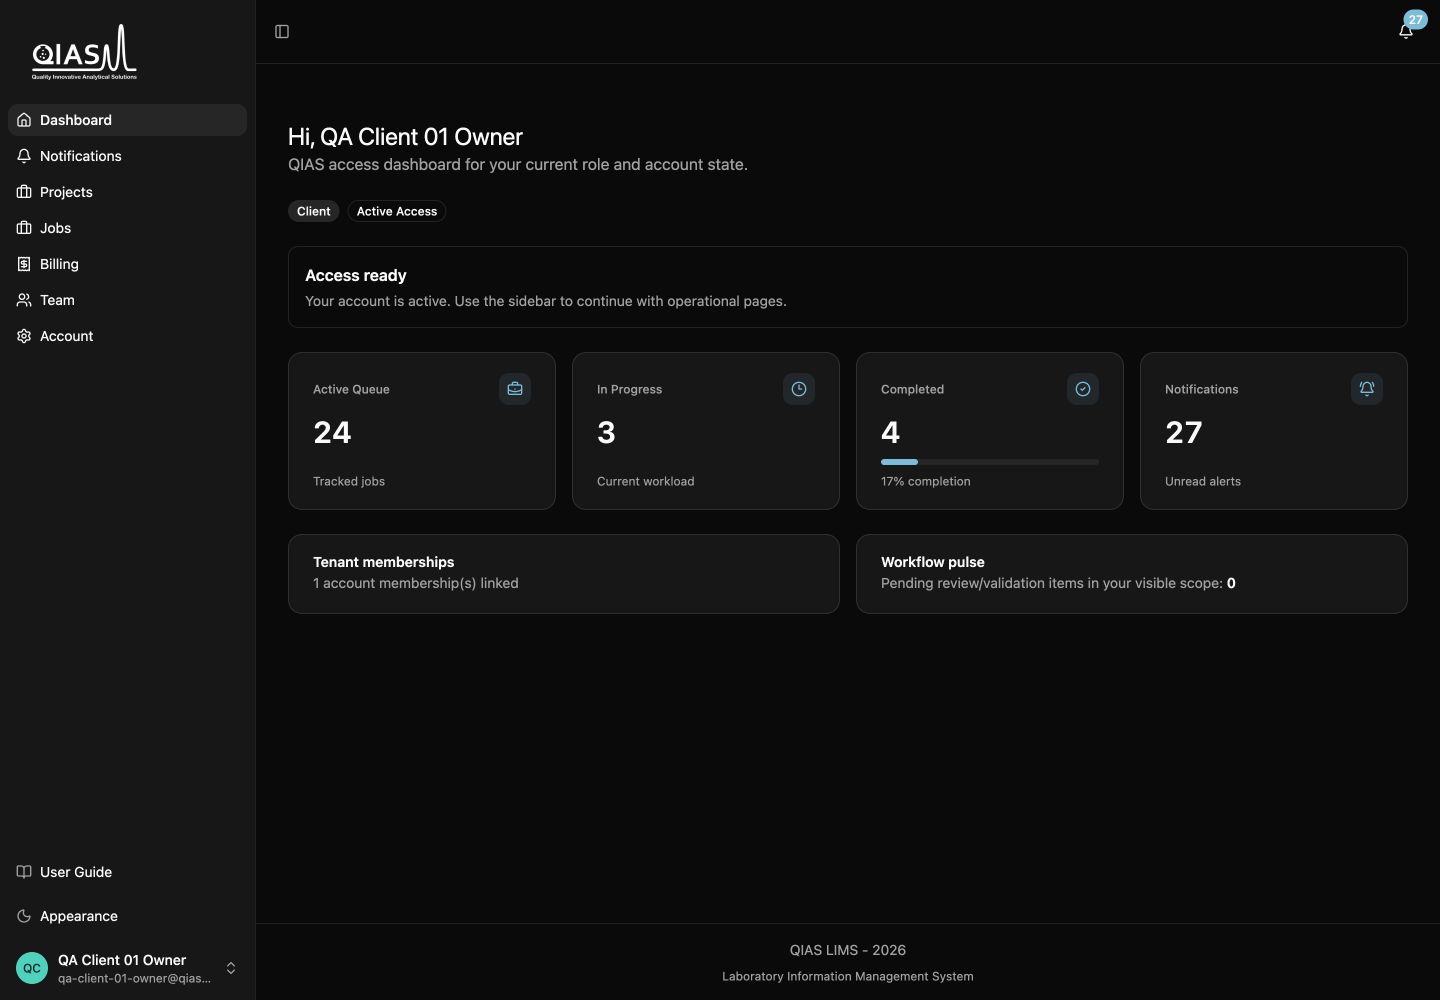The height and width of the screenshot is (1000, 1440).
Task: Toggle the sidebar collapse icon
Action: coord(282,32)
